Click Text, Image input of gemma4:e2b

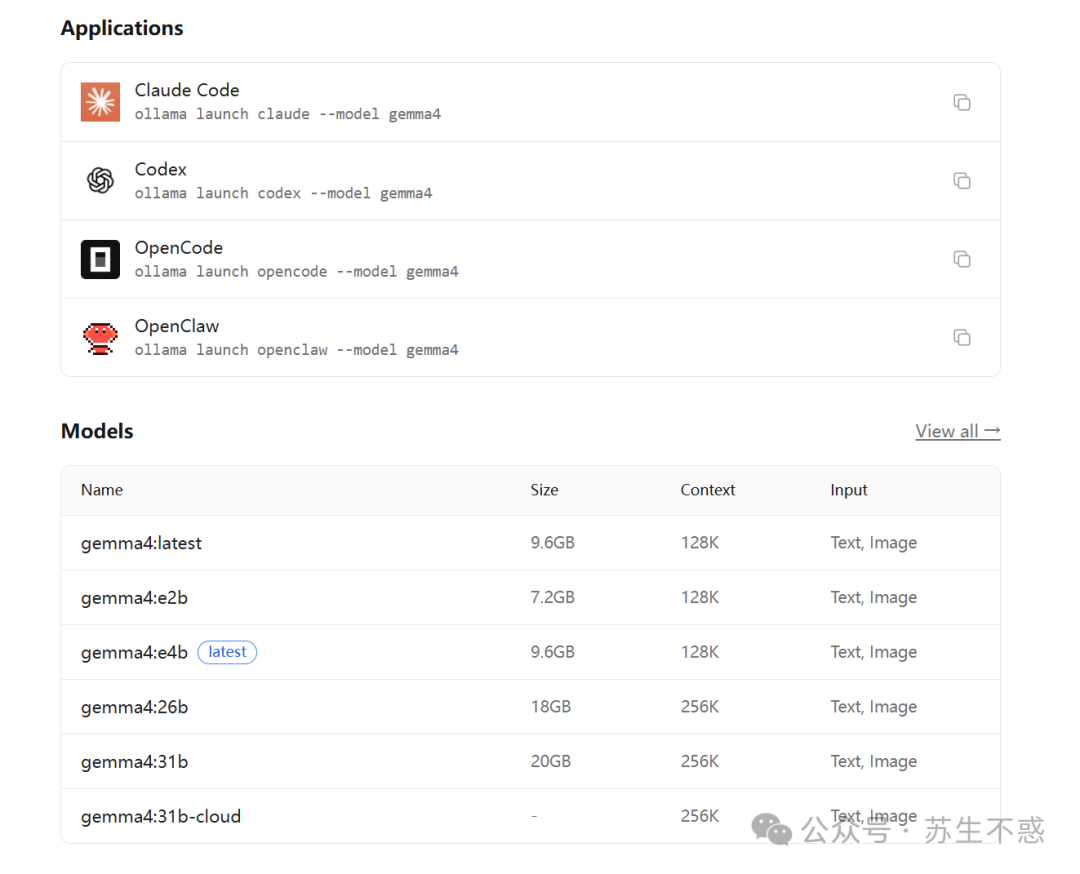coord(873,598)
